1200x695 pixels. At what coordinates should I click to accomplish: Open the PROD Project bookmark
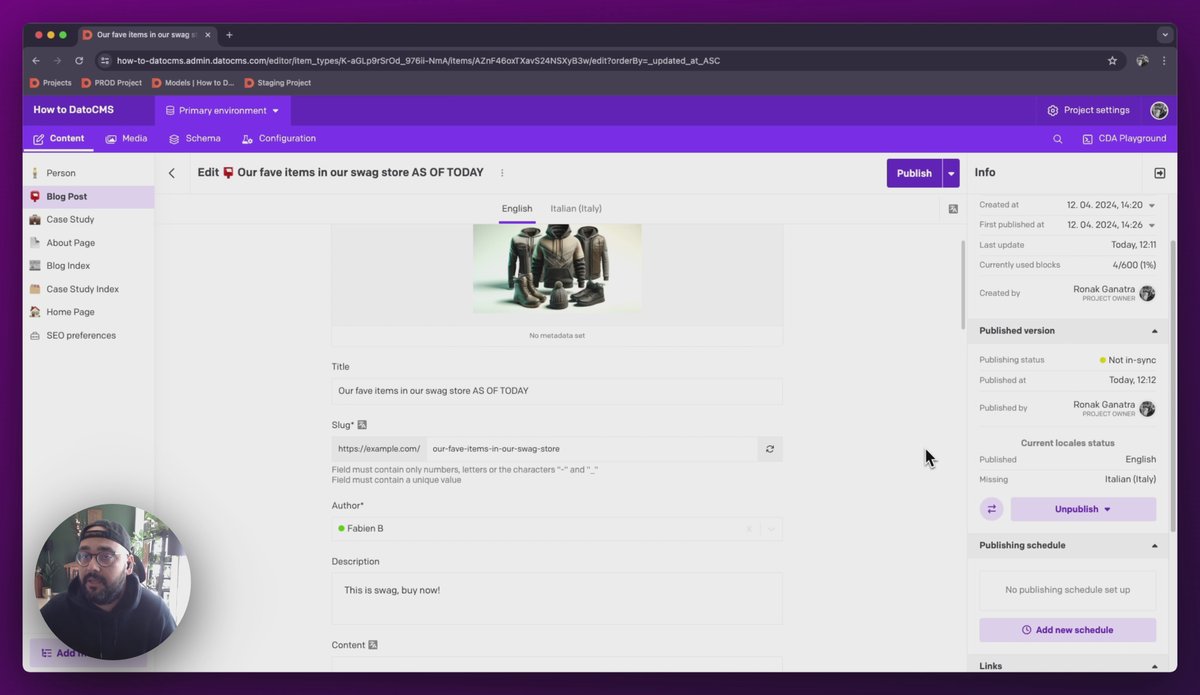click(112, 83)
